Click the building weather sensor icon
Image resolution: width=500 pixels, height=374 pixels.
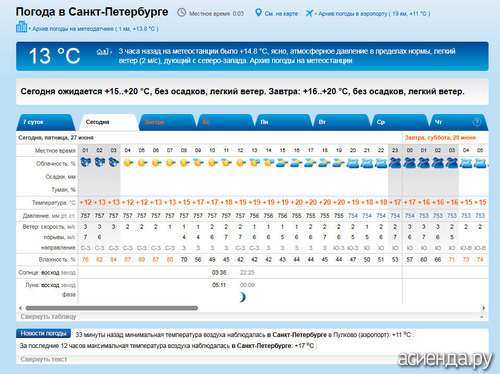(x=21, y=27)
